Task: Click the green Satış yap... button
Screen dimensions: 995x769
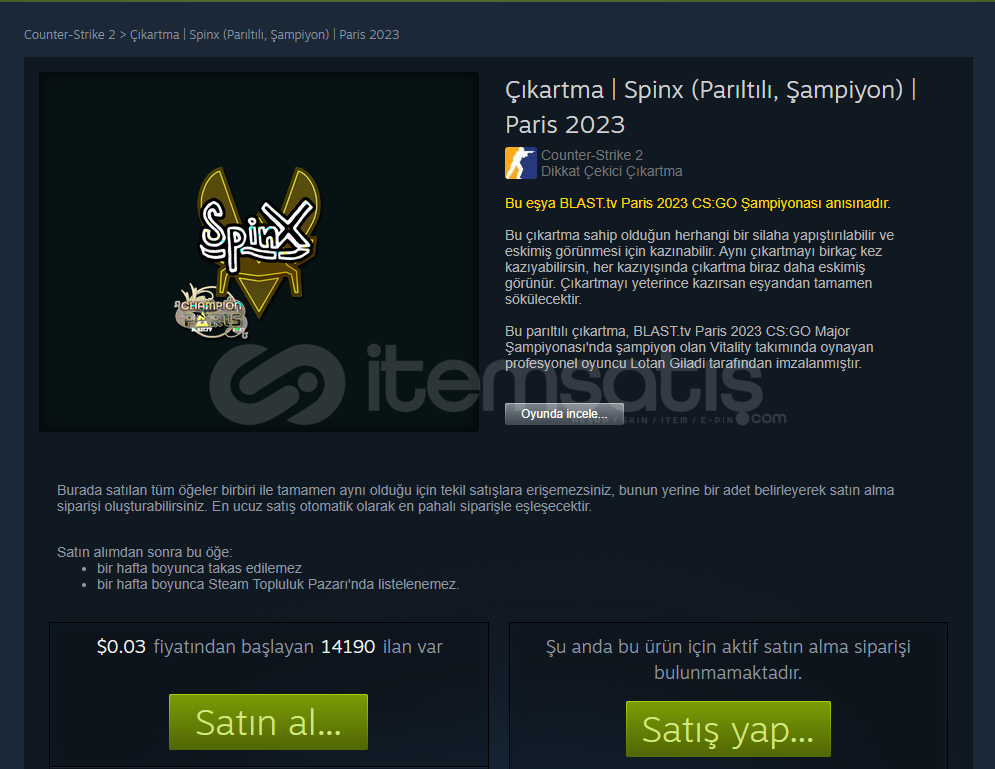Action: coord(728,729)
